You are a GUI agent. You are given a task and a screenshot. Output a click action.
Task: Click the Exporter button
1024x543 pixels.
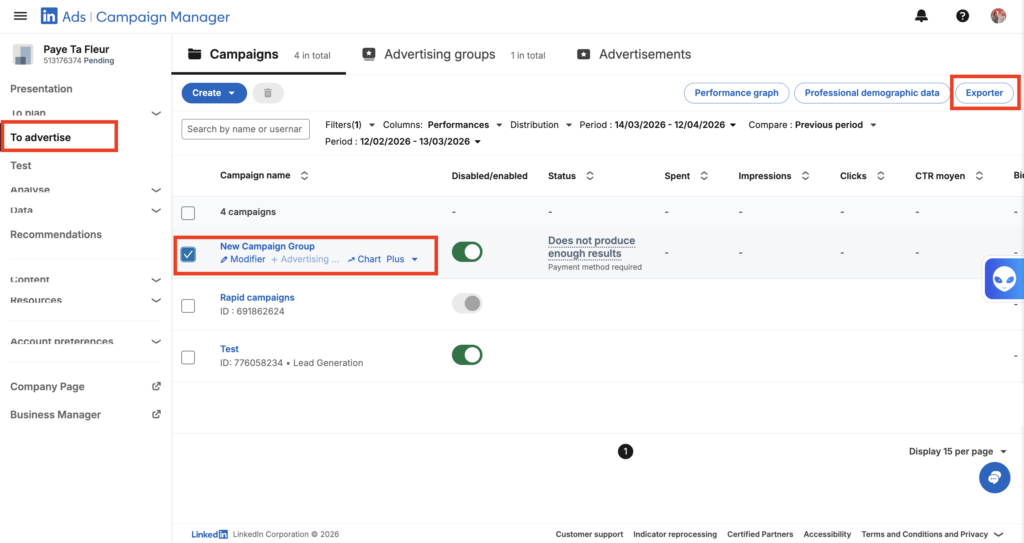click(x=984, y=93)
